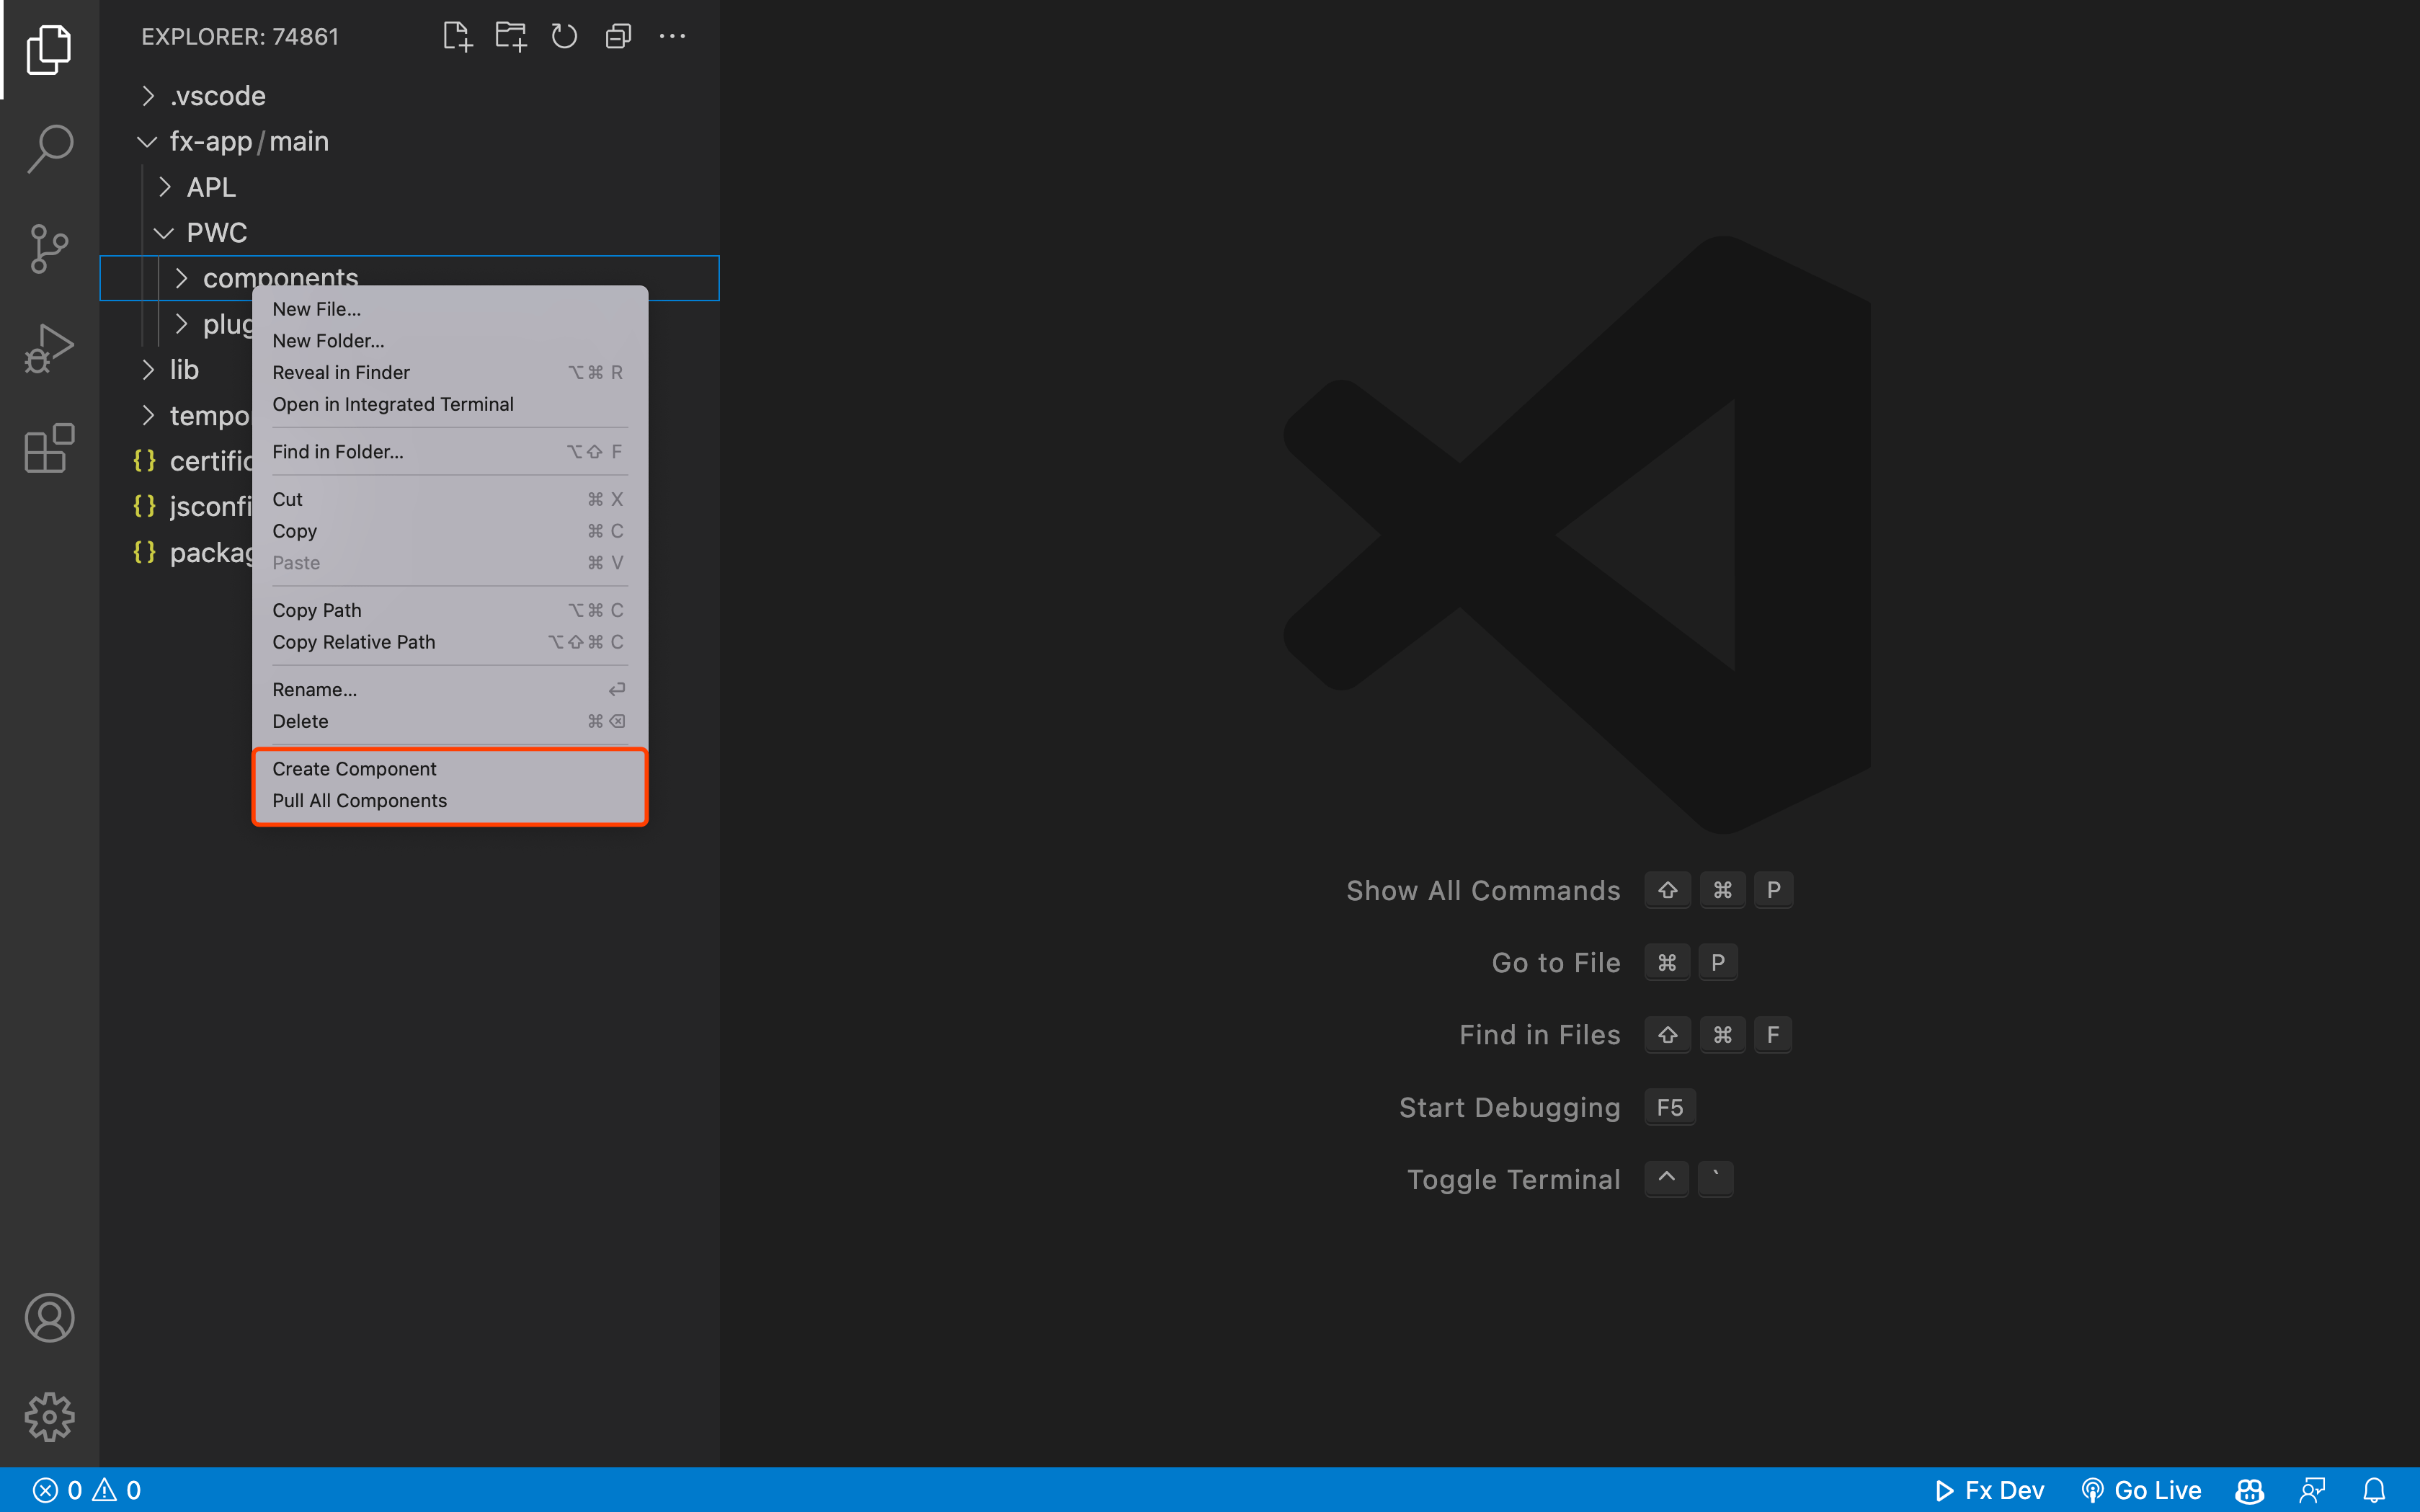Click the New Folder icon in explorer header
The image size is (2420, 1512).
click(x=511, y=37)
